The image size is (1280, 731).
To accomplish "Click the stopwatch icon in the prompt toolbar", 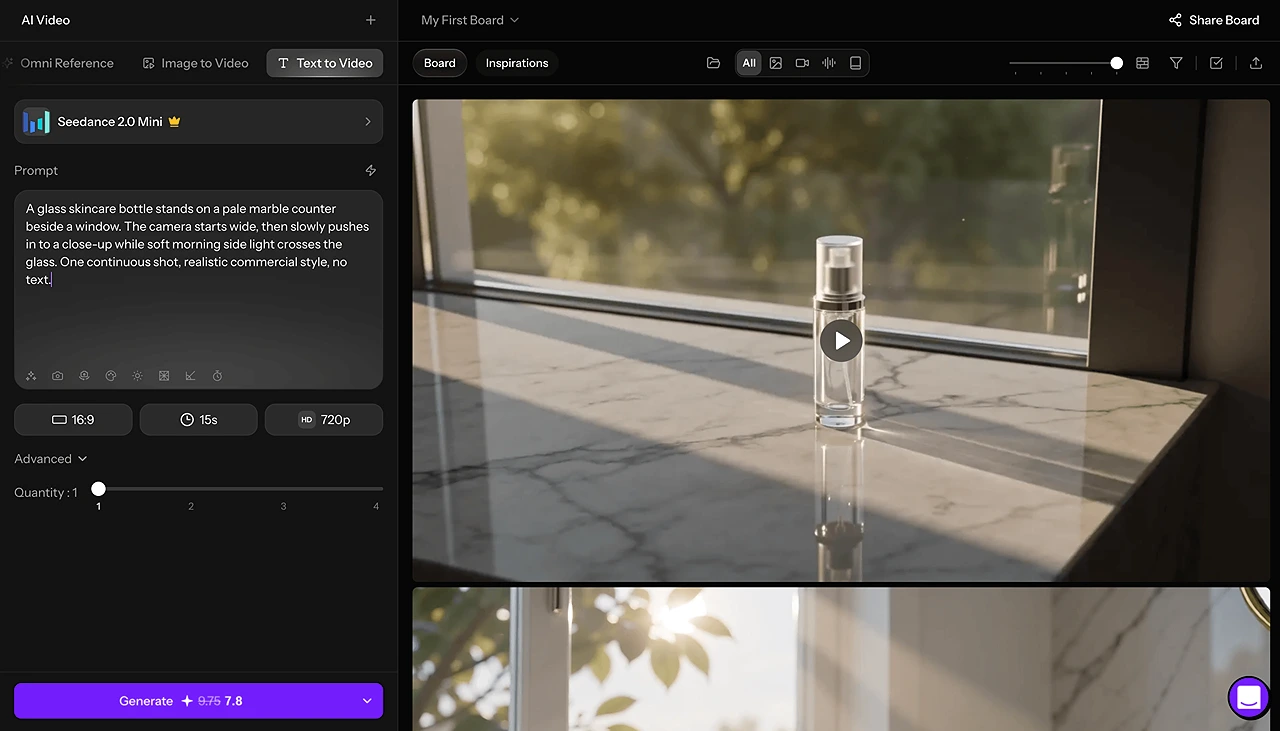I will click(217, 376).
